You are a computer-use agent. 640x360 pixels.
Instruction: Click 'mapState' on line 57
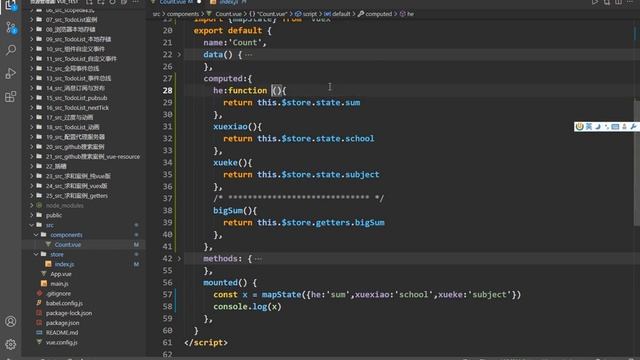pyautogui.click(x=281, y=295)
